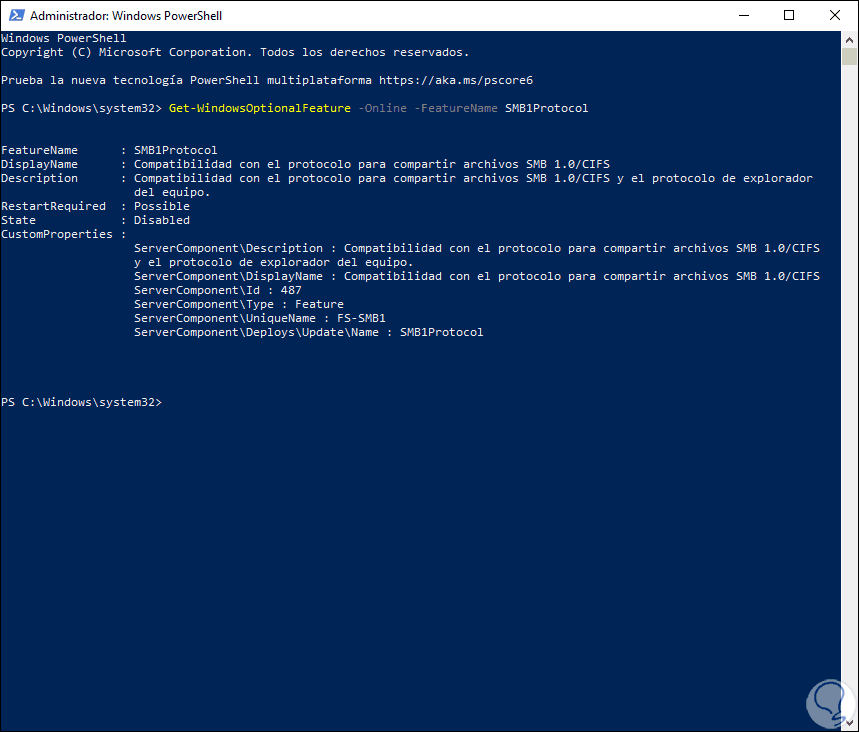The height and width of the screenshot is (732, 859).
Task: Click the scrollbar down arrow
Action: pos(850,723)
